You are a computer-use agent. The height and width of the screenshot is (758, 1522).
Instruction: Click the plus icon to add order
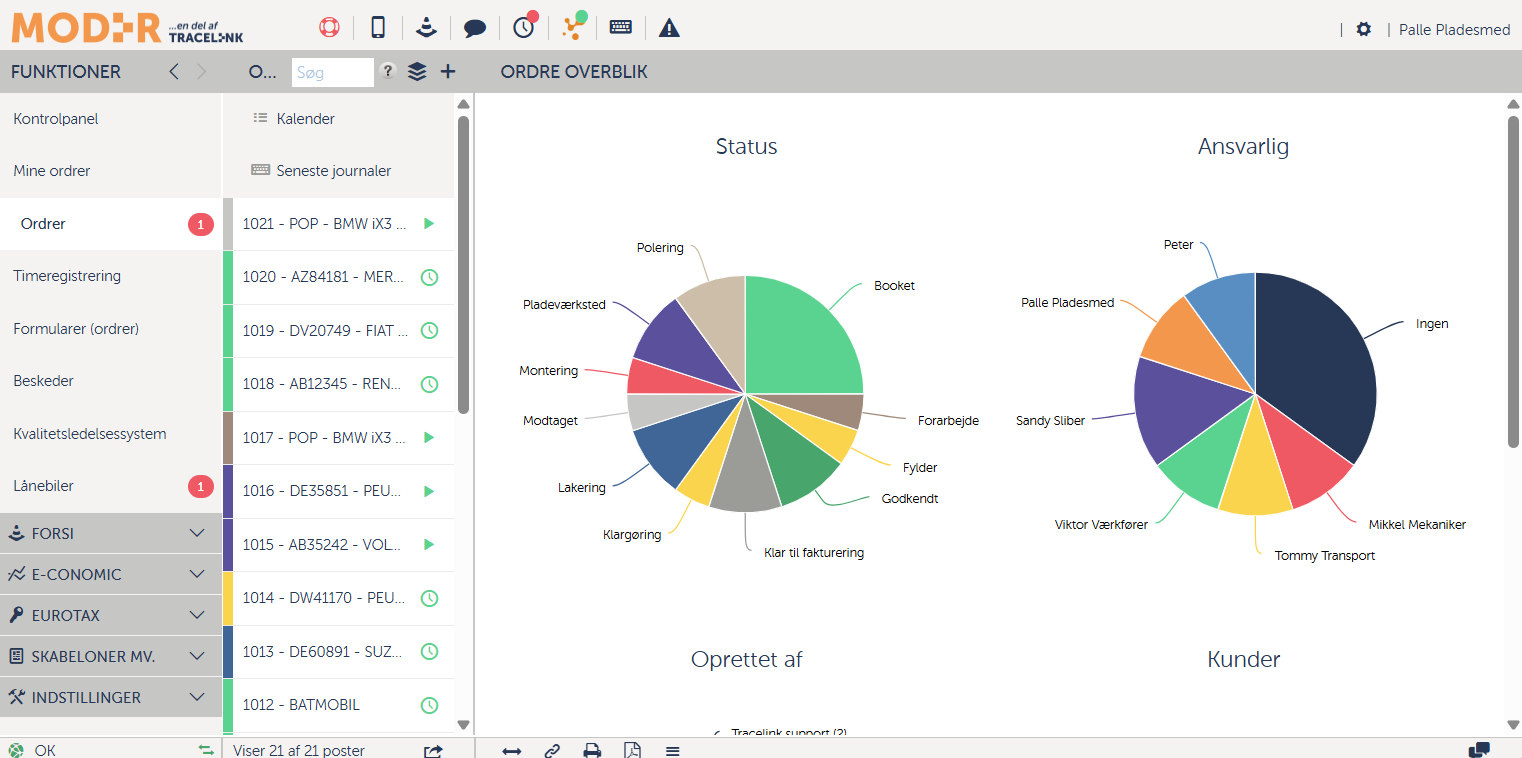coord(448,71)
